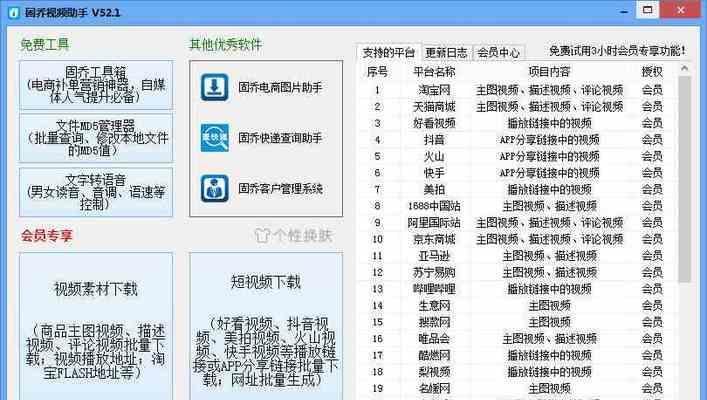Click the 固乔客户管理系统 link text
The height and width of the screenshot is (400, 707).
click(x=280, y=189)
